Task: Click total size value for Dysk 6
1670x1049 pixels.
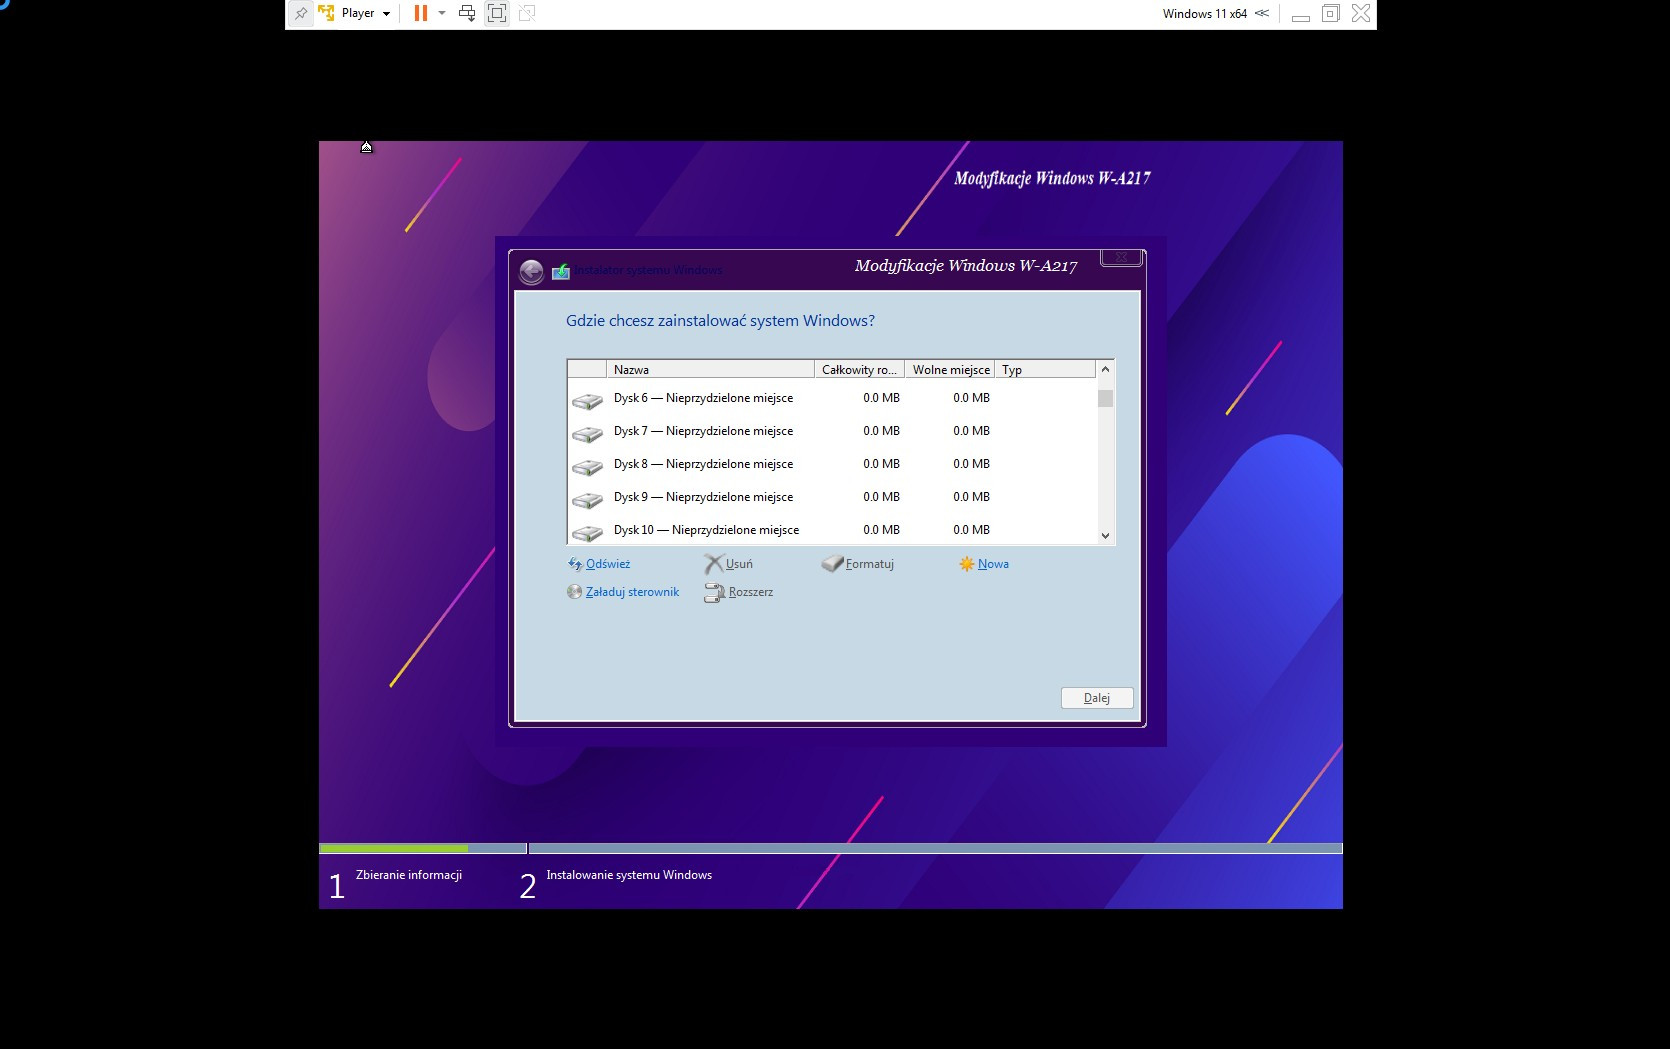Action: point(881,398)
